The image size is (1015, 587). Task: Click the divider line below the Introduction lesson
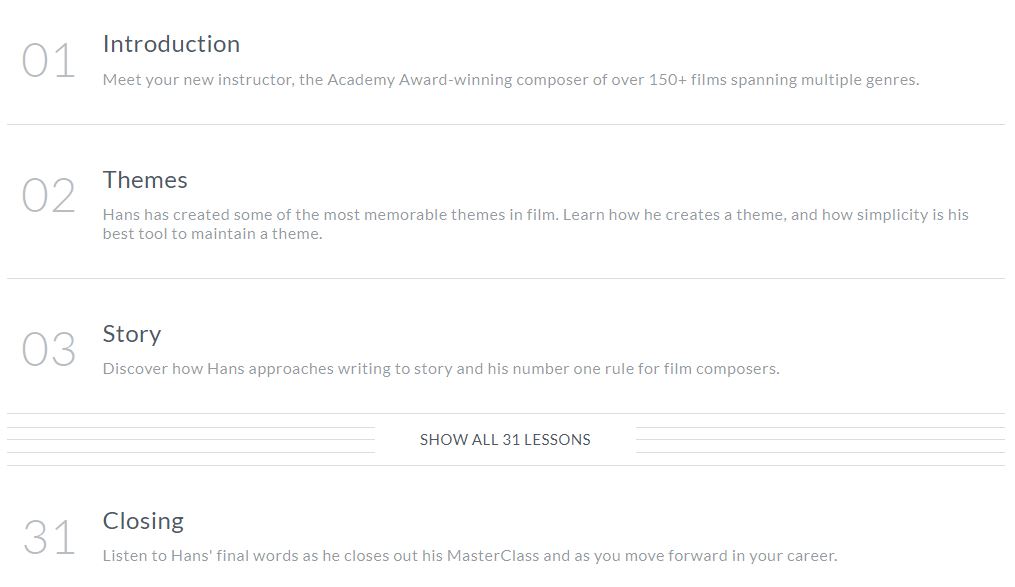coord(506,124)
